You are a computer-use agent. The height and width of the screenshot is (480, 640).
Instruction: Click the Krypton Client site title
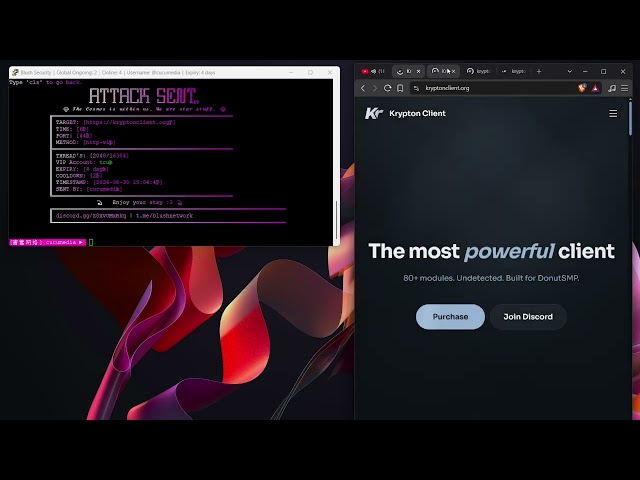pos(417,113)
